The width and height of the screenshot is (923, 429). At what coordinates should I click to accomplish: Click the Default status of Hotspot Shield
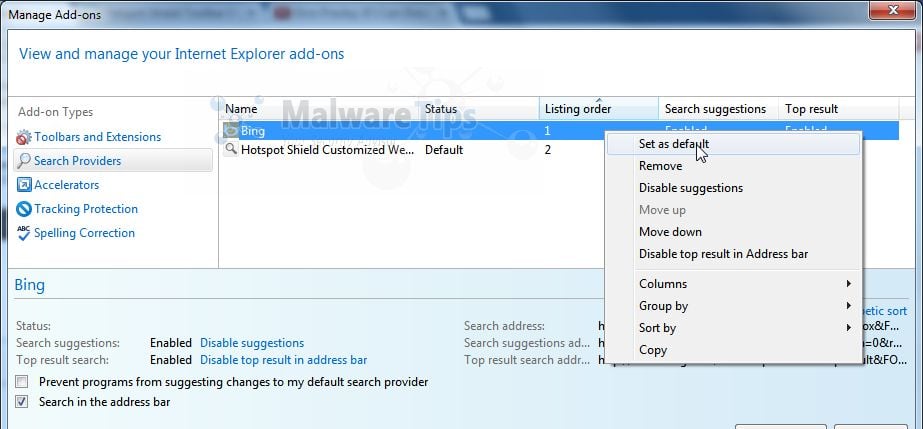tap(444, 150)
